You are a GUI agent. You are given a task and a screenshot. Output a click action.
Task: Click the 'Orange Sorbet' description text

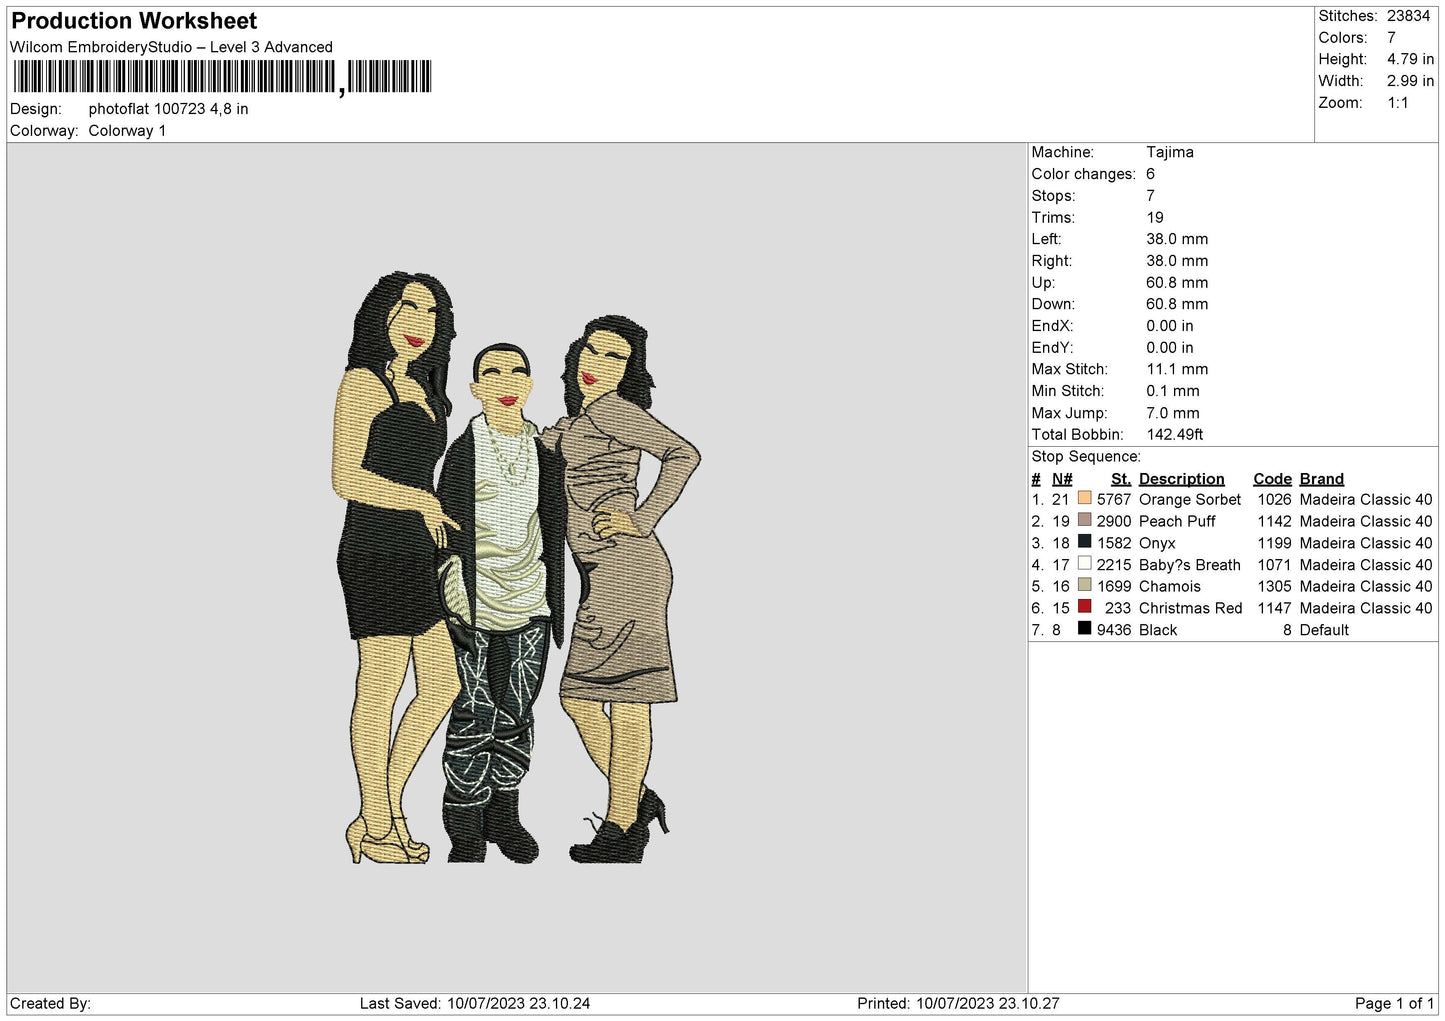point(1189,500)
